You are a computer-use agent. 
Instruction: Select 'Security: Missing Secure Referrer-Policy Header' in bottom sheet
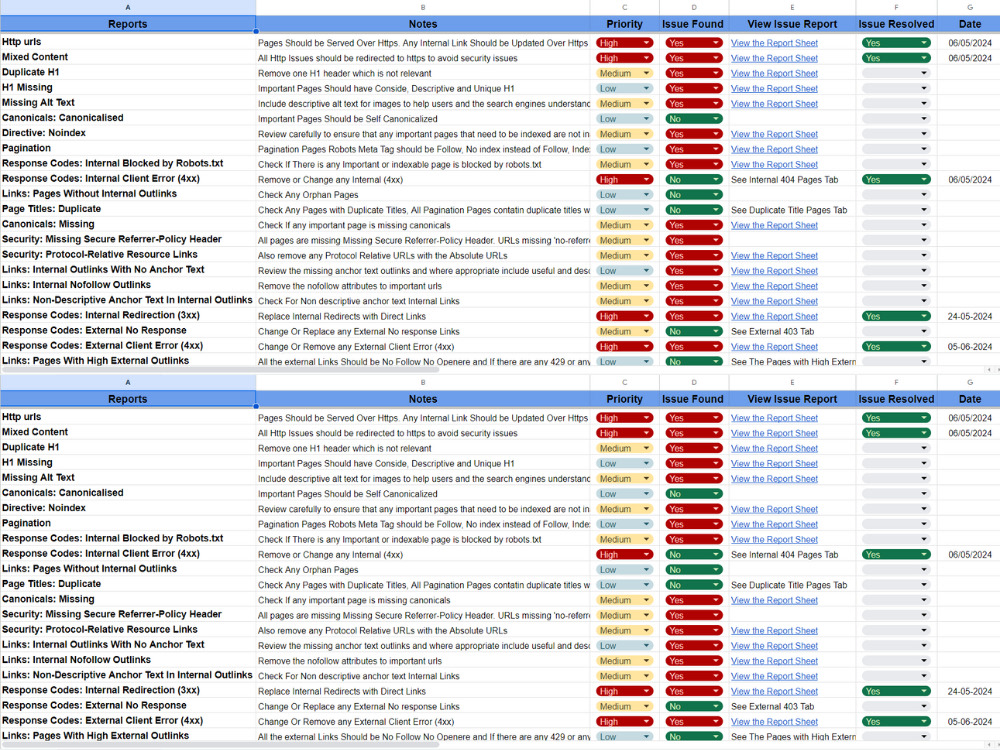click(128, 614)
